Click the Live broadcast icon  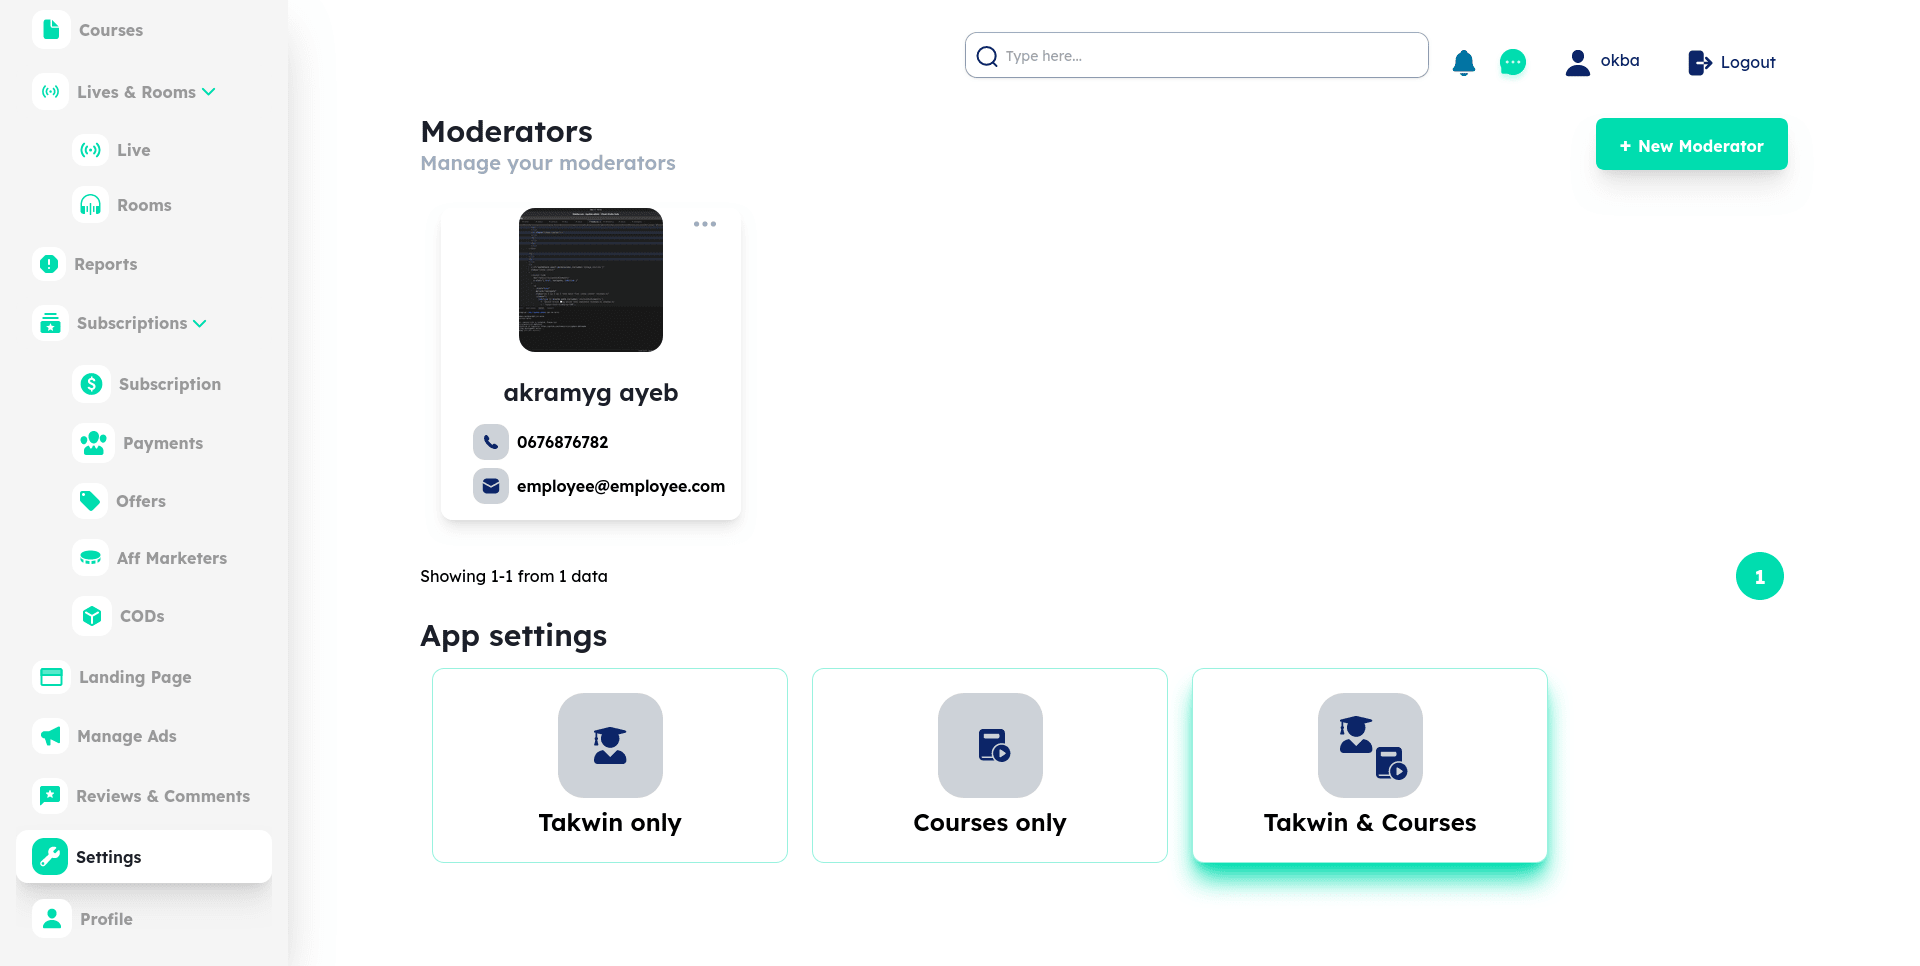(91, 150)
